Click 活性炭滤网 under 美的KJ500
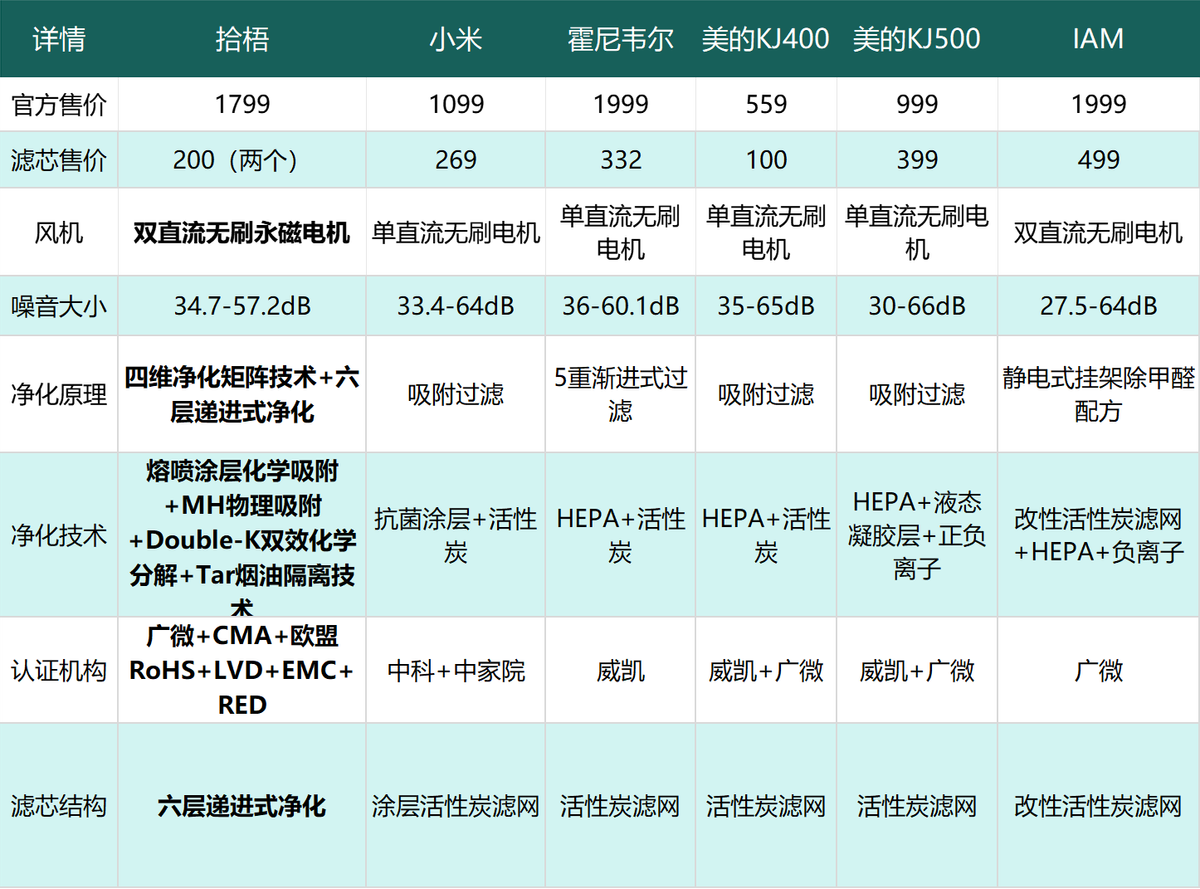Screen dimensions: 1200x889 917,805
